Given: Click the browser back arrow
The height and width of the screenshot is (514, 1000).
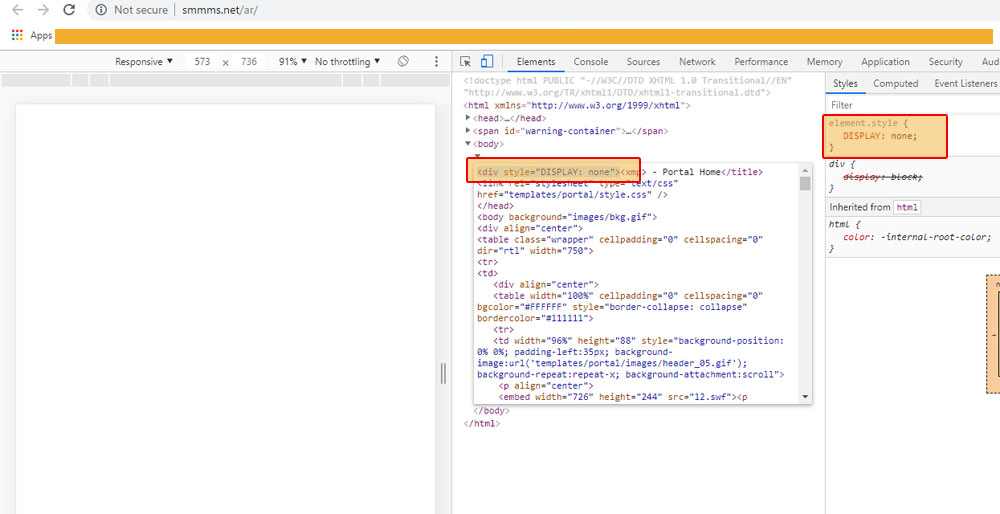Looking at the screenshot, I should coord(17,10).
